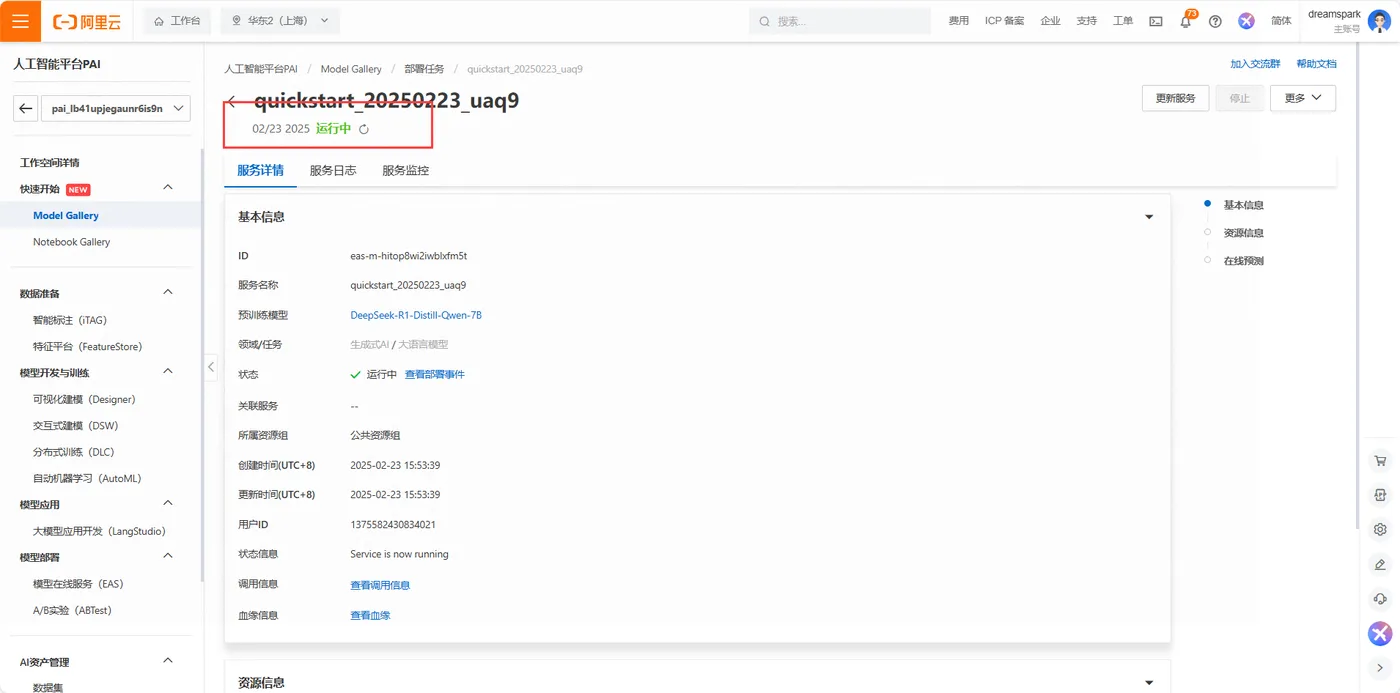The width and height of the screenshot is (1400, 693).
Task: Collapse the 模型部署 sidebar section
Action: pyautogui.click(x=168, y=556)
